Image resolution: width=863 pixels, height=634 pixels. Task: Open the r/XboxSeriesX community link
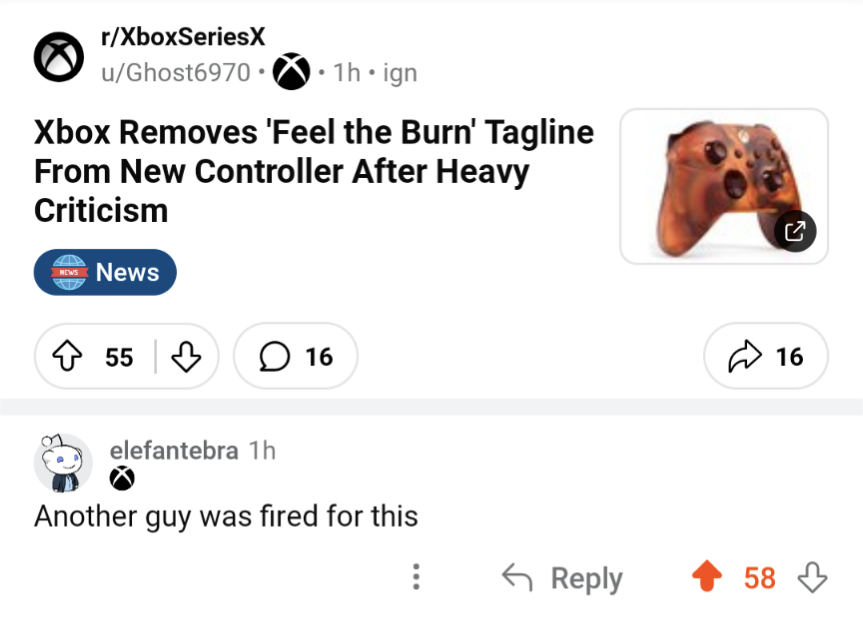pos(183,38)
